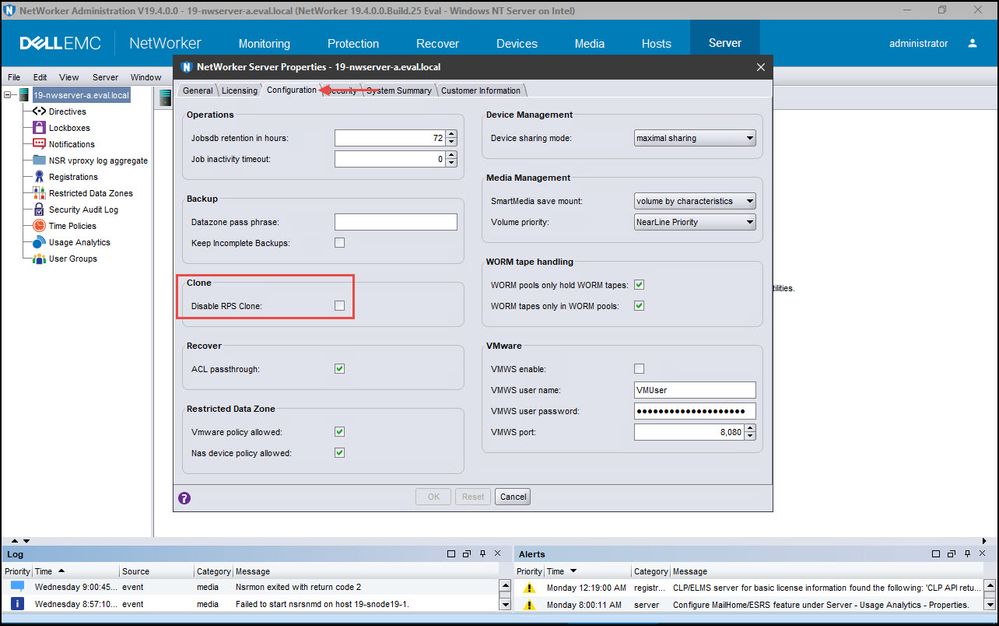
Task: Click the Datazone pass phrase field
Action: (396, 222)
